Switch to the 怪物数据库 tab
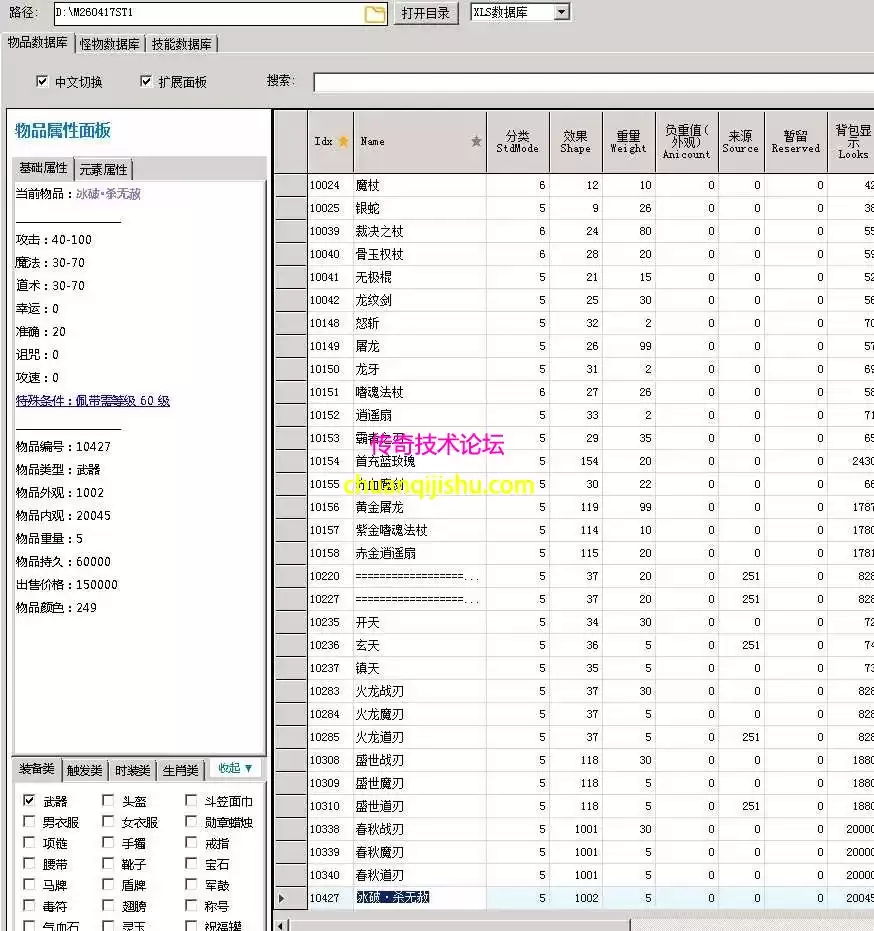The image size is (874, 931). (109, 44)
